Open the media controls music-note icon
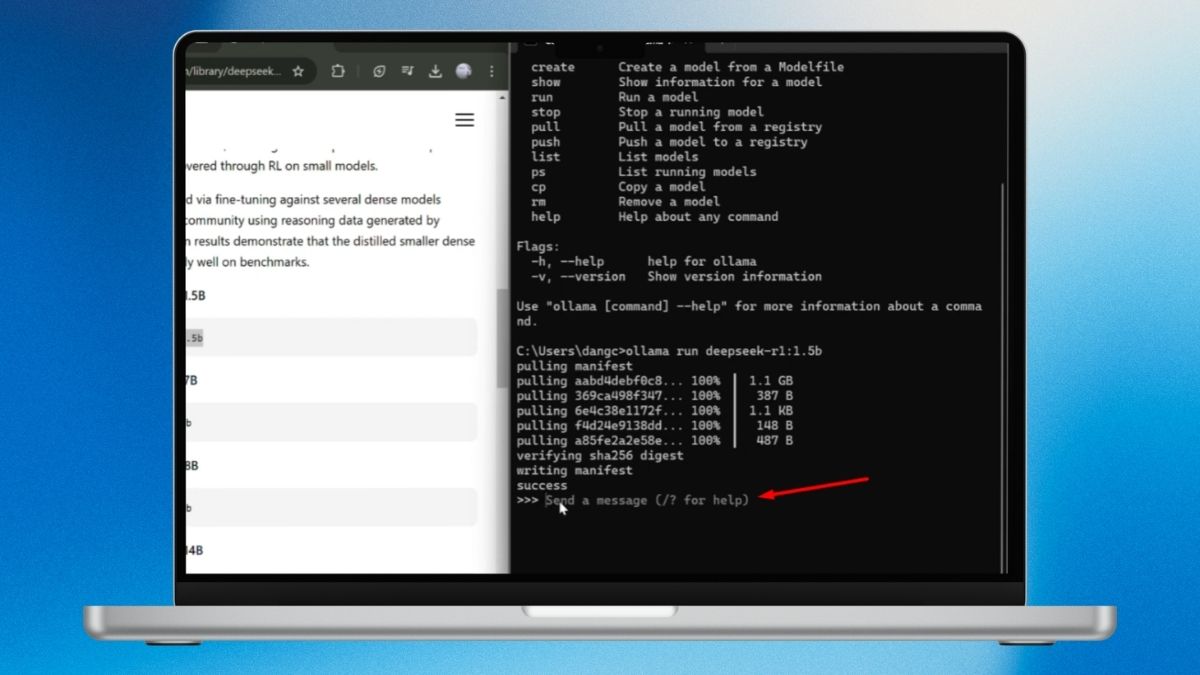This screenshot has width=1200, height=675. pos(407,72)
